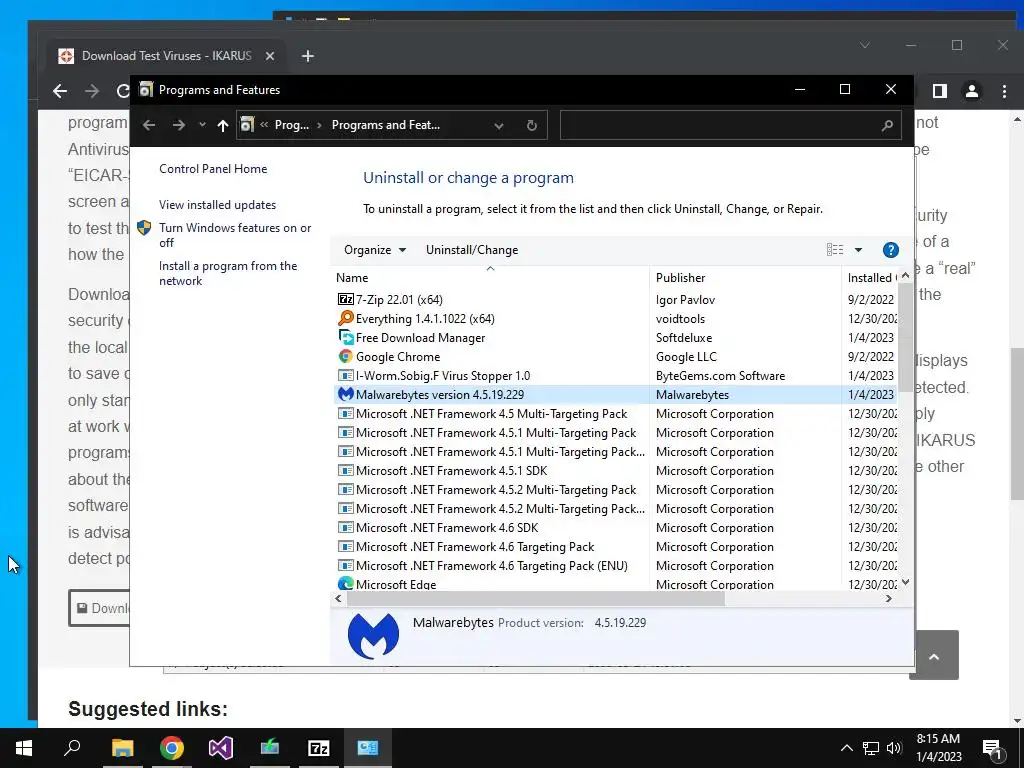Open the taskbar clock showing 8:15 AM
This screenshot has height=768, width=1024.
click(938, 748)
